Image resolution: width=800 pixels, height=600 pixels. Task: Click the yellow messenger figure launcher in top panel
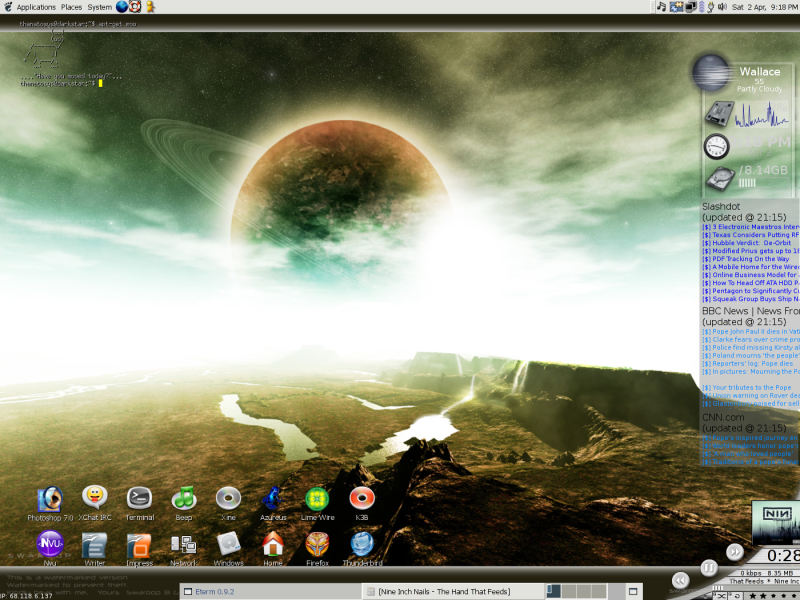pos(150,7)
